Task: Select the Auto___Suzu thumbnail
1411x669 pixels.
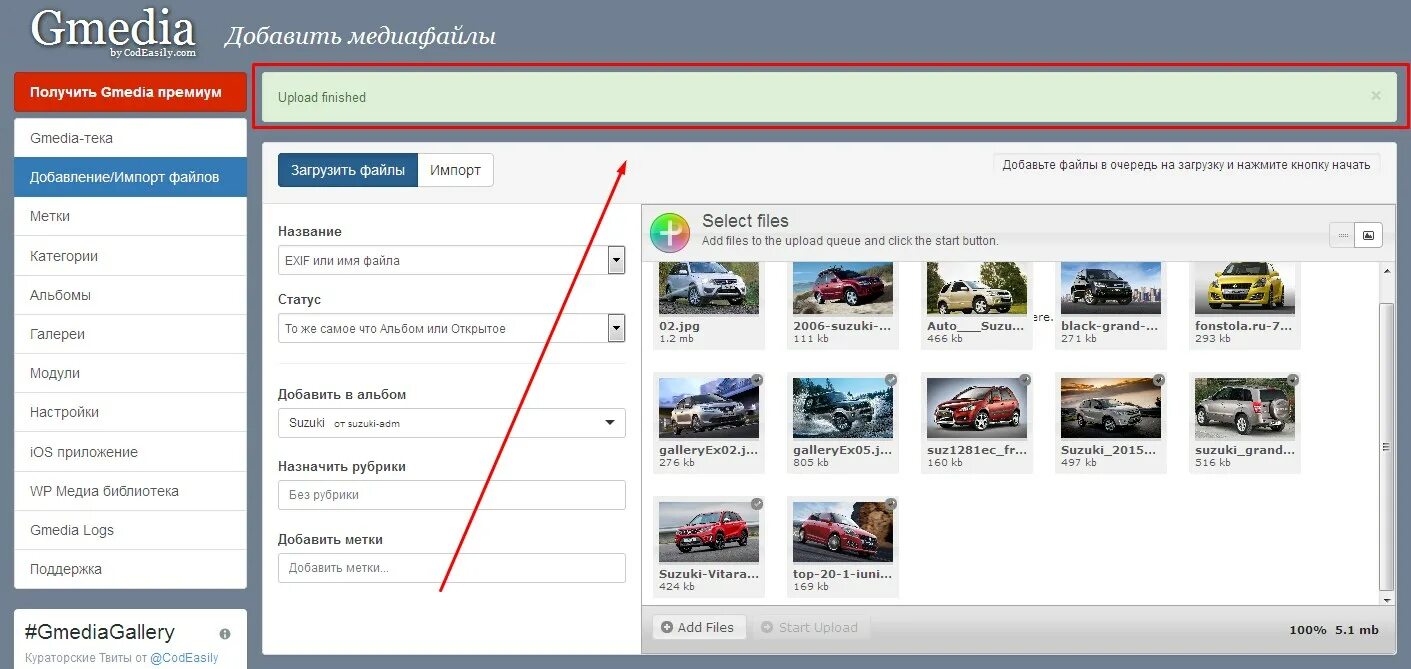Action: click(976, 289)
